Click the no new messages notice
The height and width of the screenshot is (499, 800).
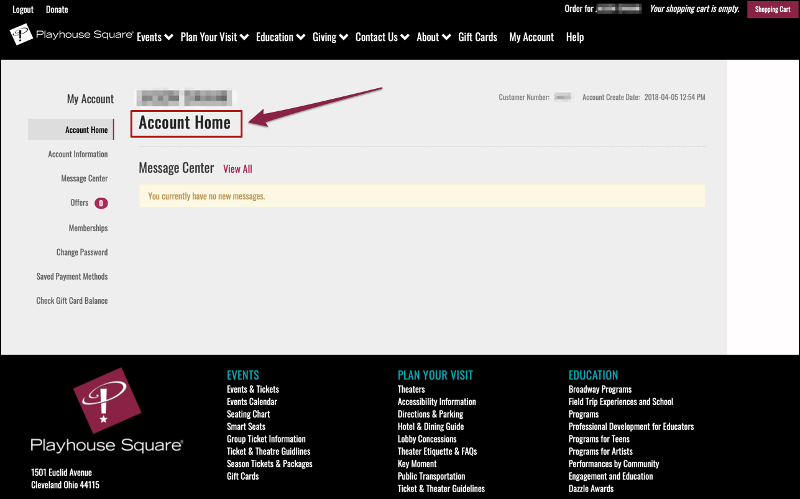click(422, 196)
